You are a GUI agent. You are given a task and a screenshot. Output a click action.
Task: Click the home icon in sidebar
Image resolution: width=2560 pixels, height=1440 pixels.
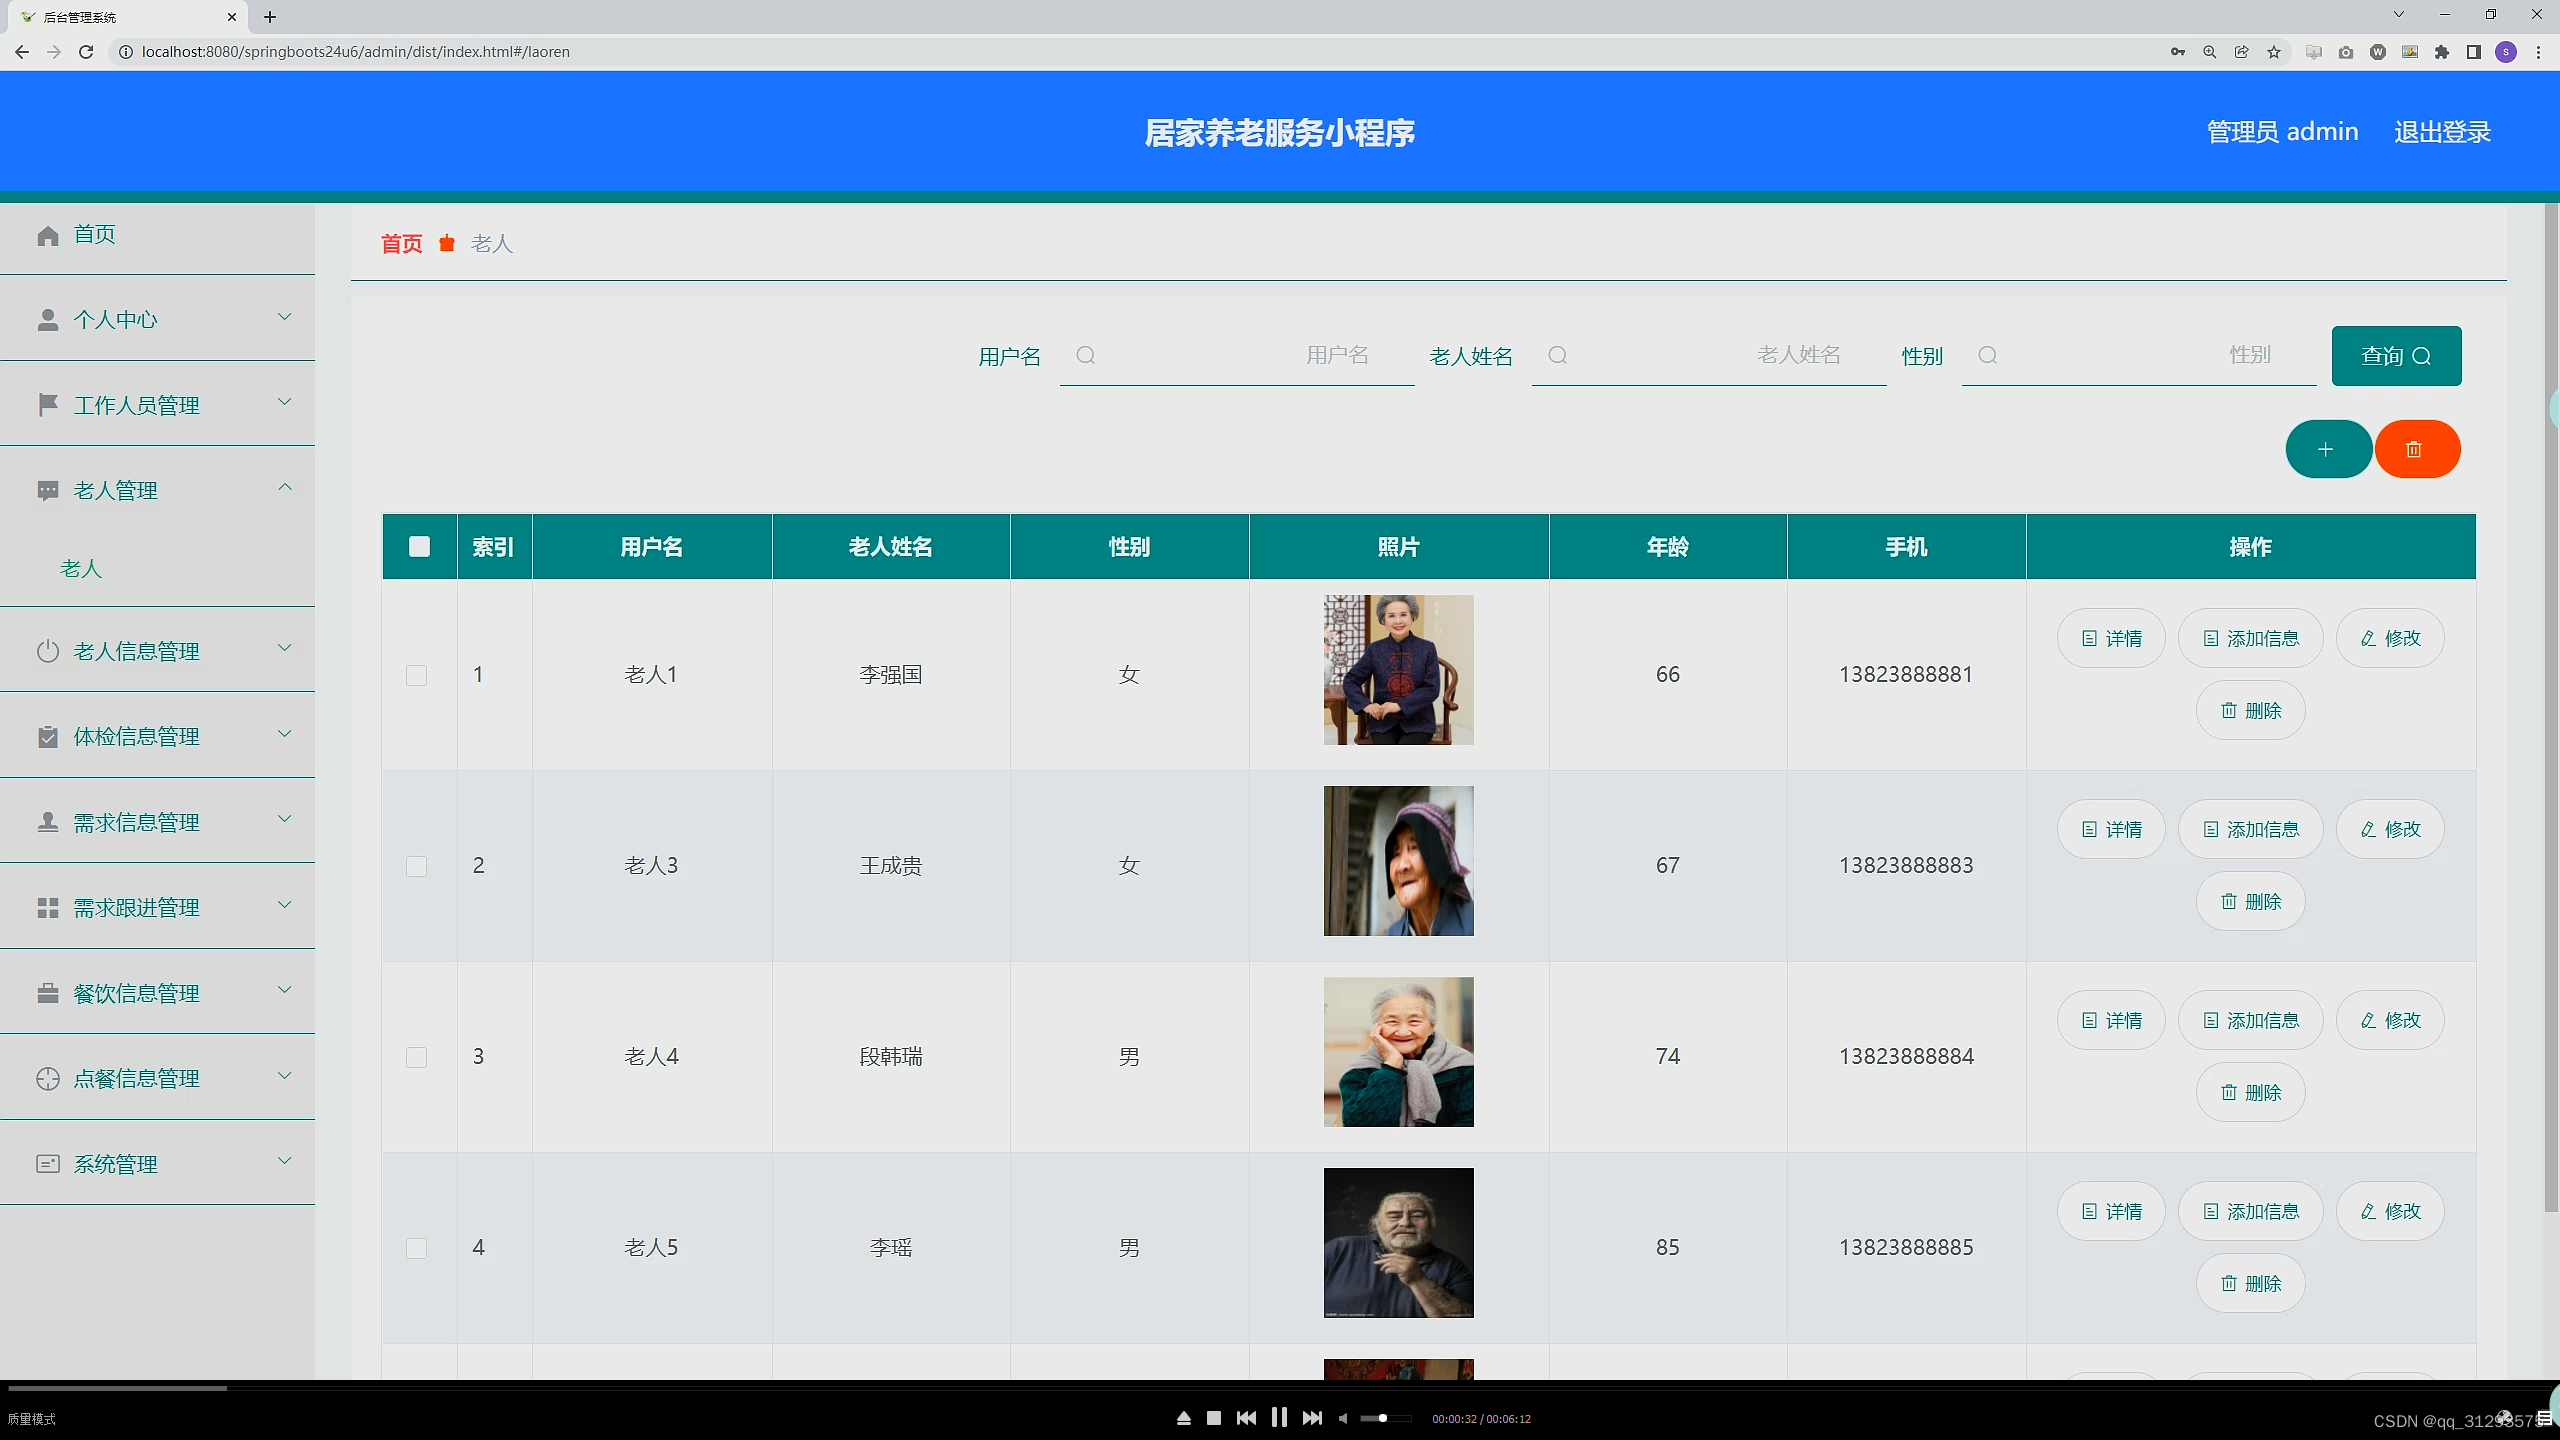(x=48, y=235)
